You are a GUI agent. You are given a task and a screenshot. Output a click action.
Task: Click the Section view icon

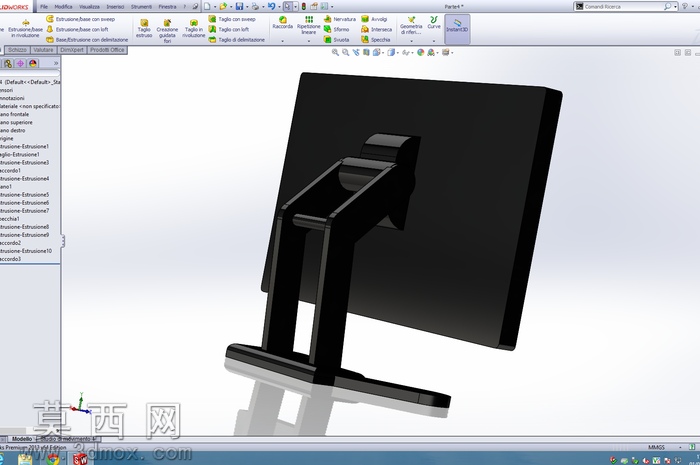click(366, 53)
